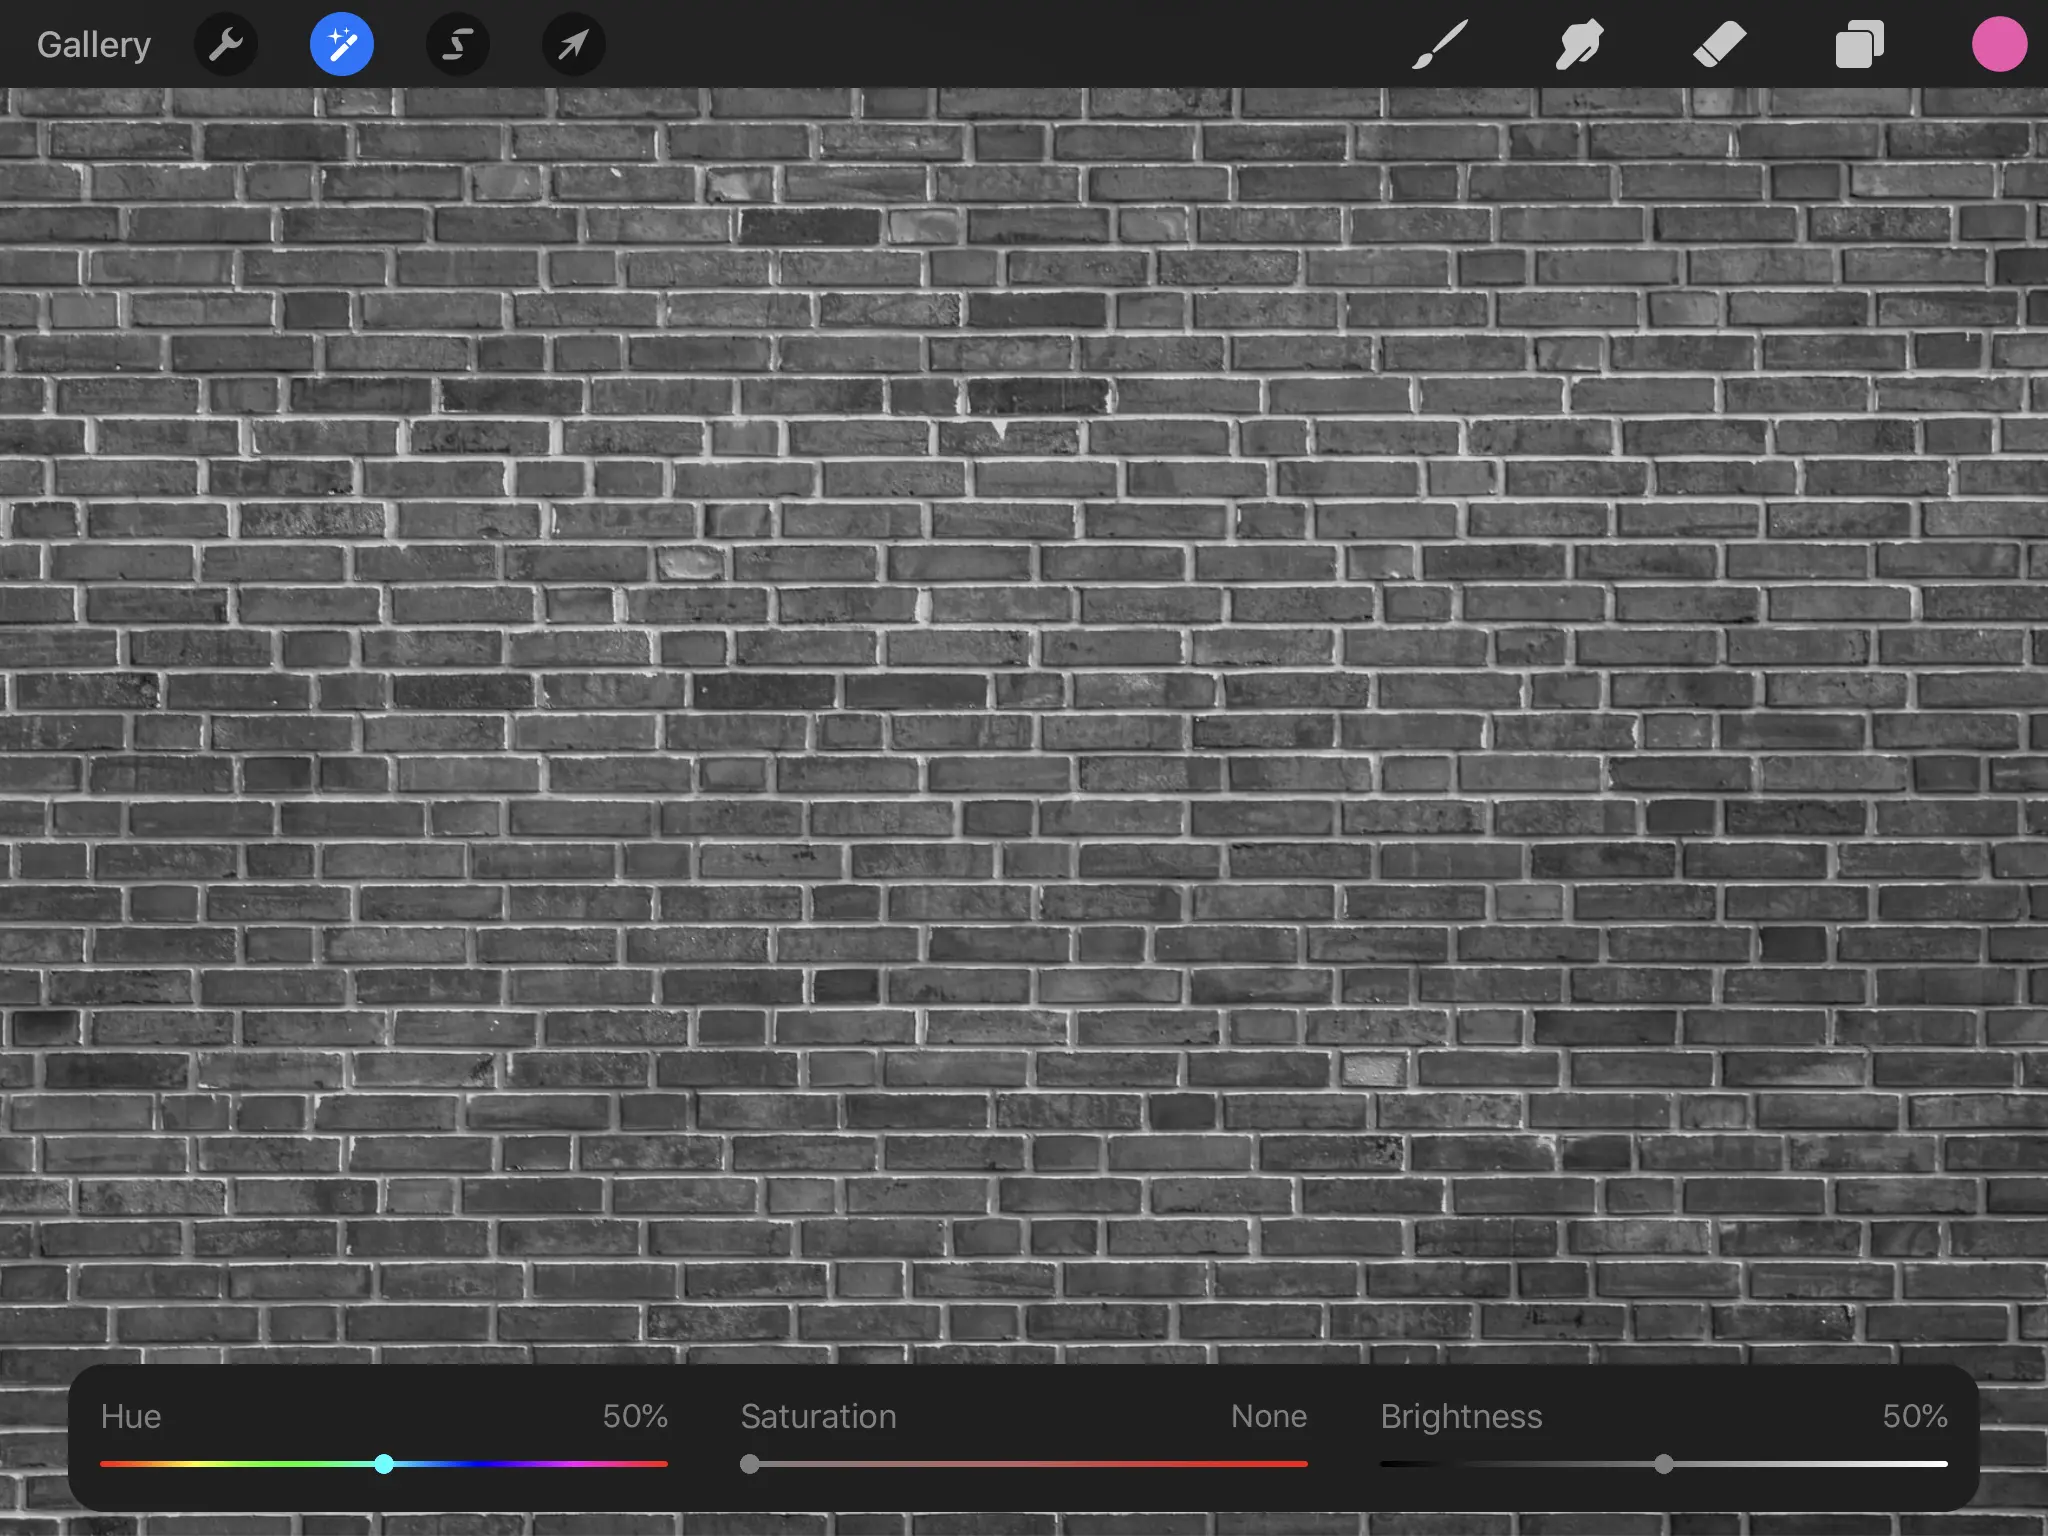
Task: Open the Adjustments magic wand menu
Action: [x=342, y=45]
